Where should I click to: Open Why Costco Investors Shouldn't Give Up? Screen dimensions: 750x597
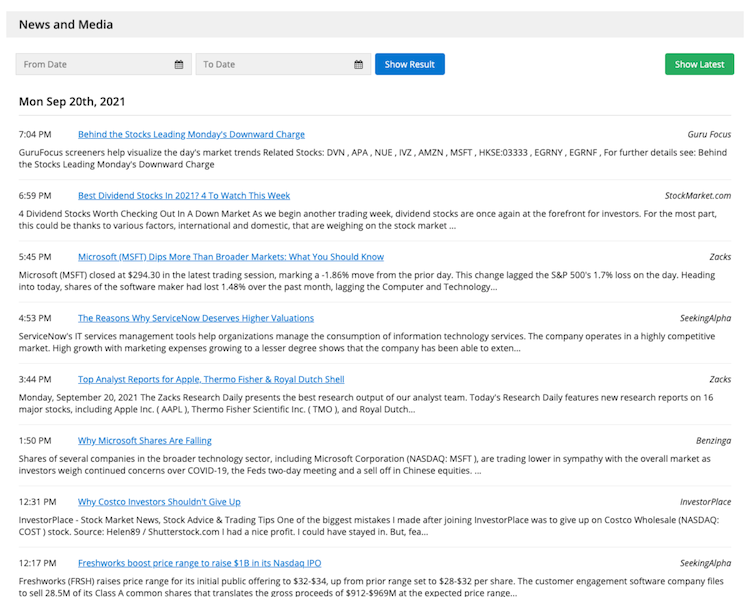[159, 502]
